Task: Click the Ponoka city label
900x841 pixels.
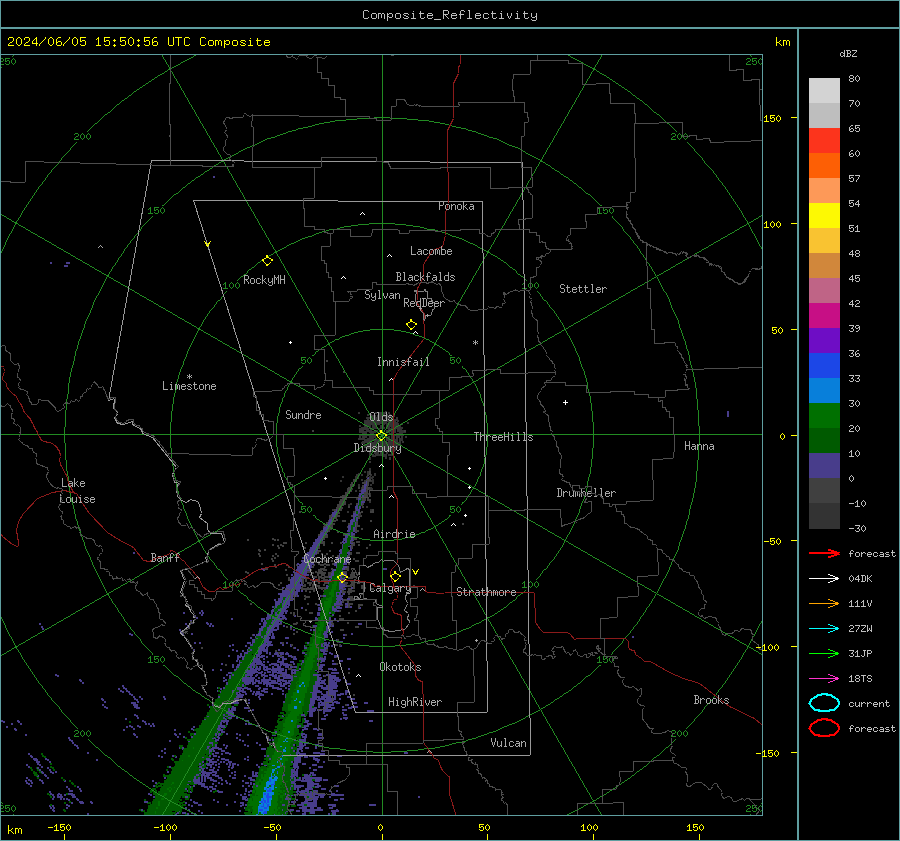Action: coord(456,206)
